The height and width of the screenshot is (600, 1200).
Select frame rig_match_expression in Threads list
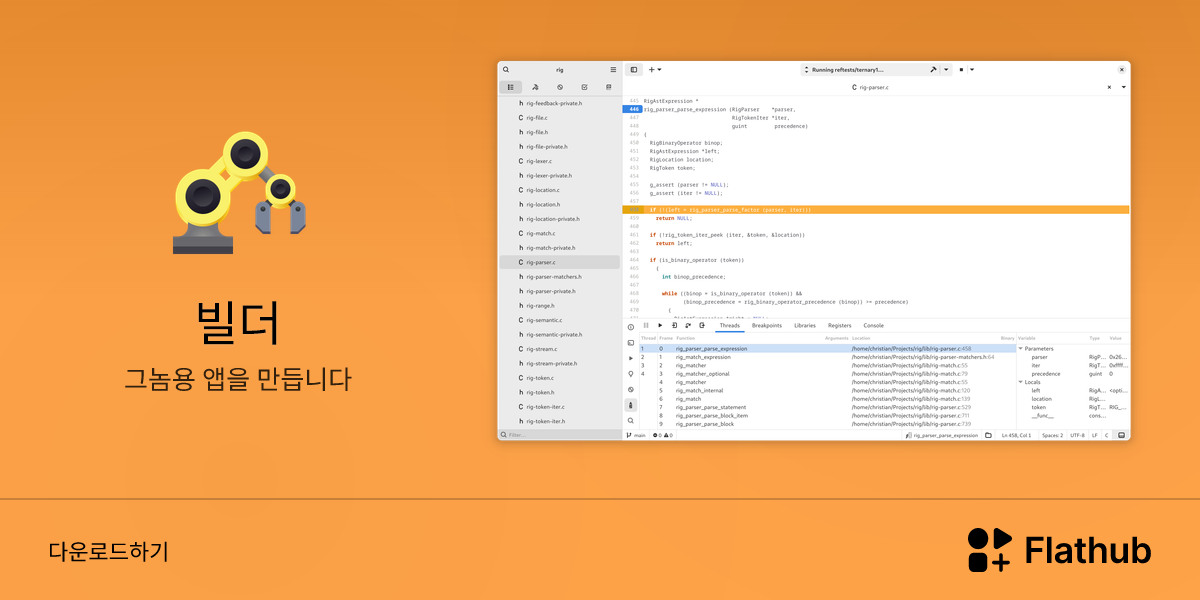click(827, 357)
